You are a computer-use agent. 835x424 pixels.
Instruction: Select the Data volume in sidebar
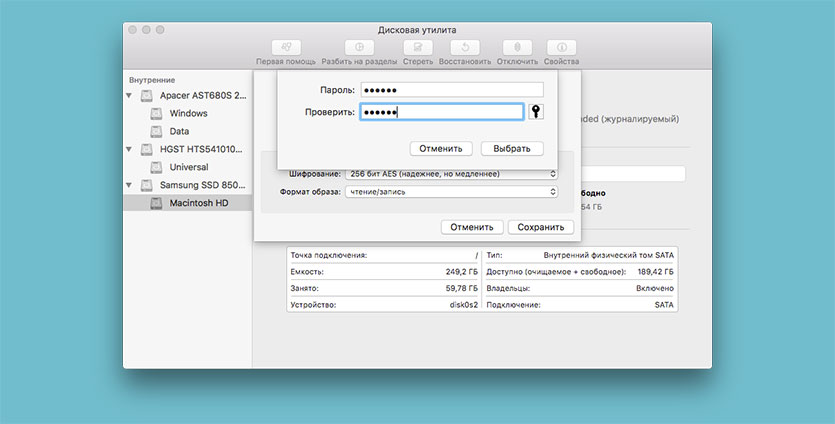(x=179, y=131)
